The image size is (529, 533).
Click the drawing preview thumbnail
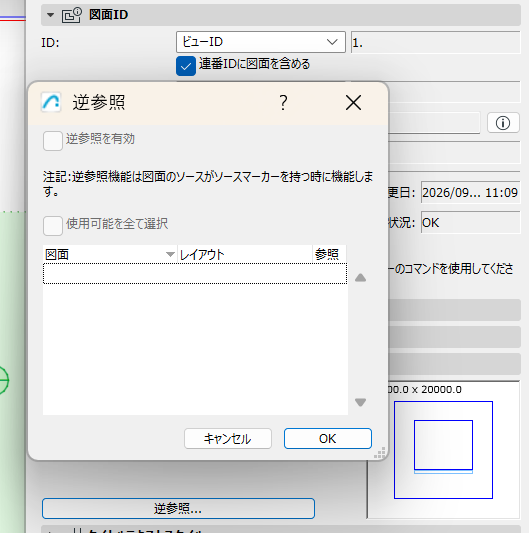tap(443, 449)
